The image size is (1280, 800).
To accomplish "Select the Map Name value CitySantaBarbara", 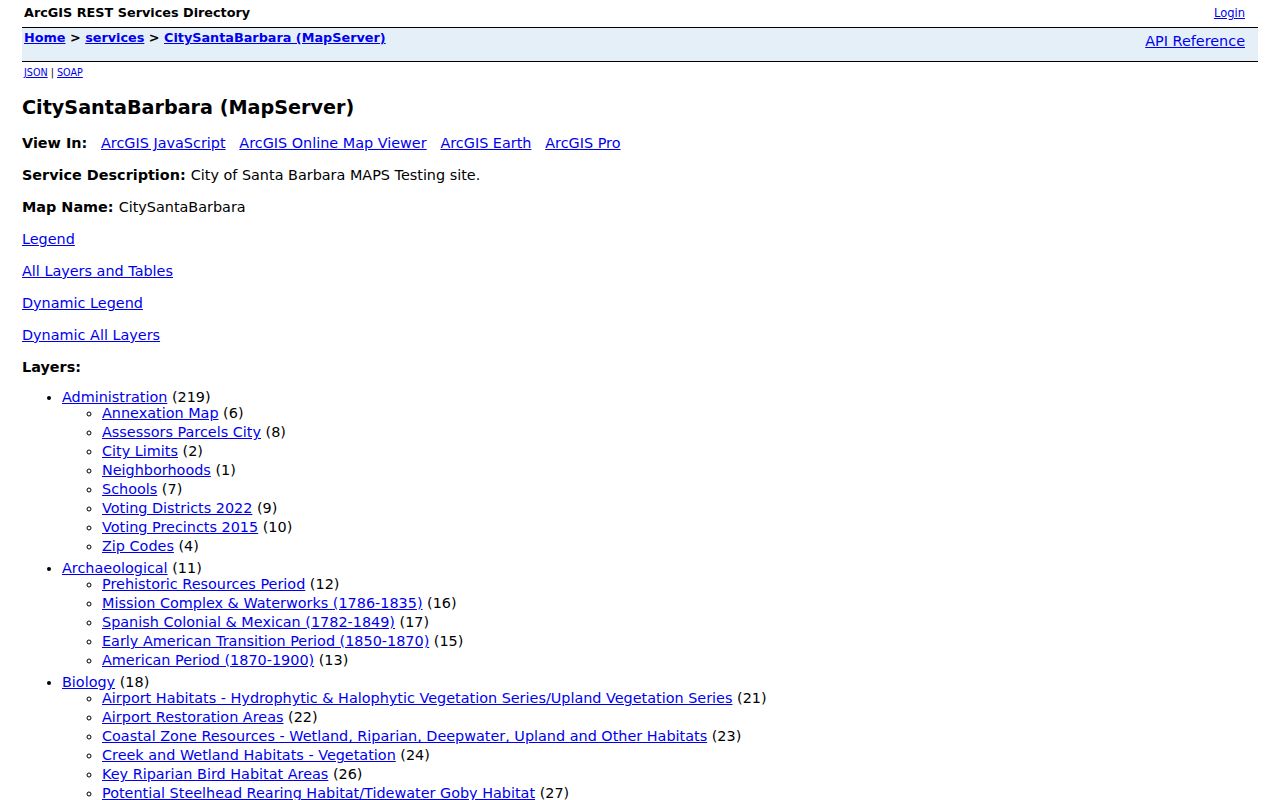I will pos(182,207).
